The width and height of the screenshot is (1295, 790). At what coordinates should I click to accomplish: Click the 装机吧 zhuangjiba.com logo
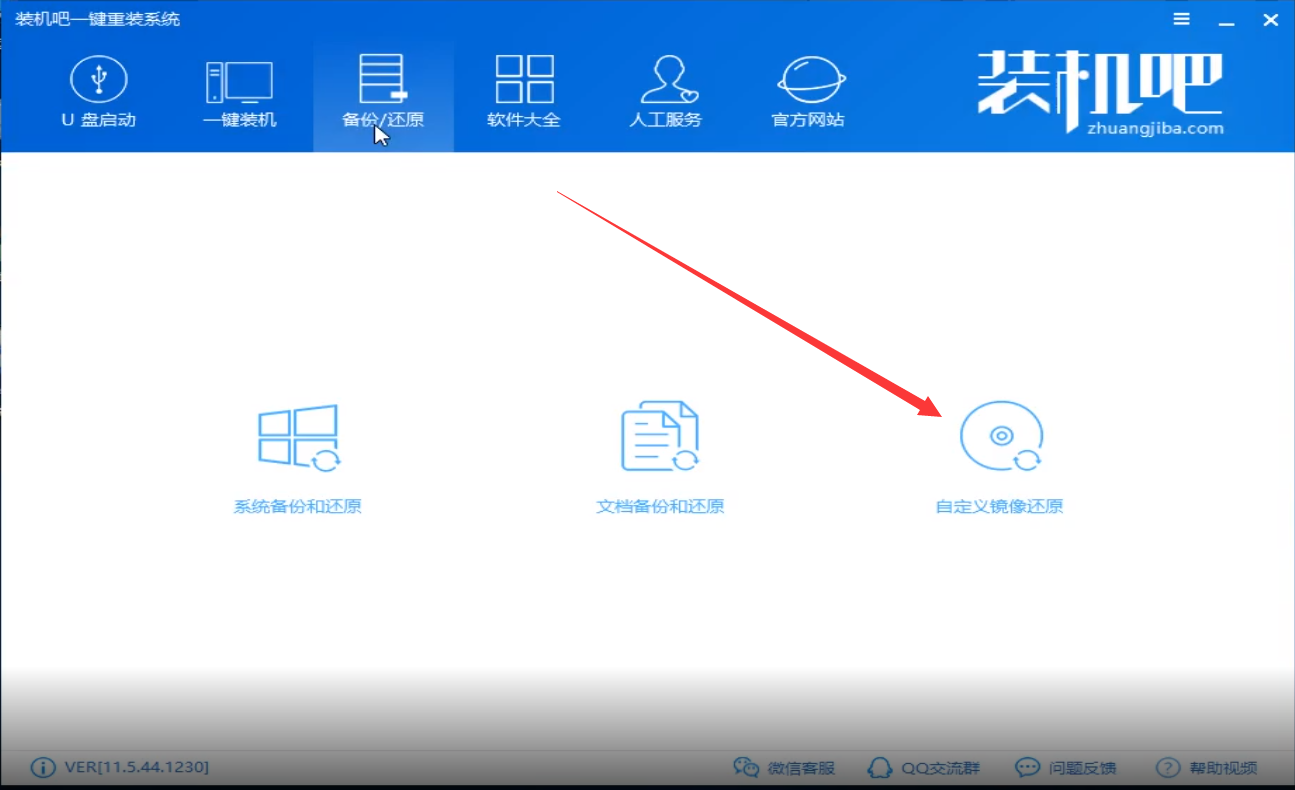1100,92
